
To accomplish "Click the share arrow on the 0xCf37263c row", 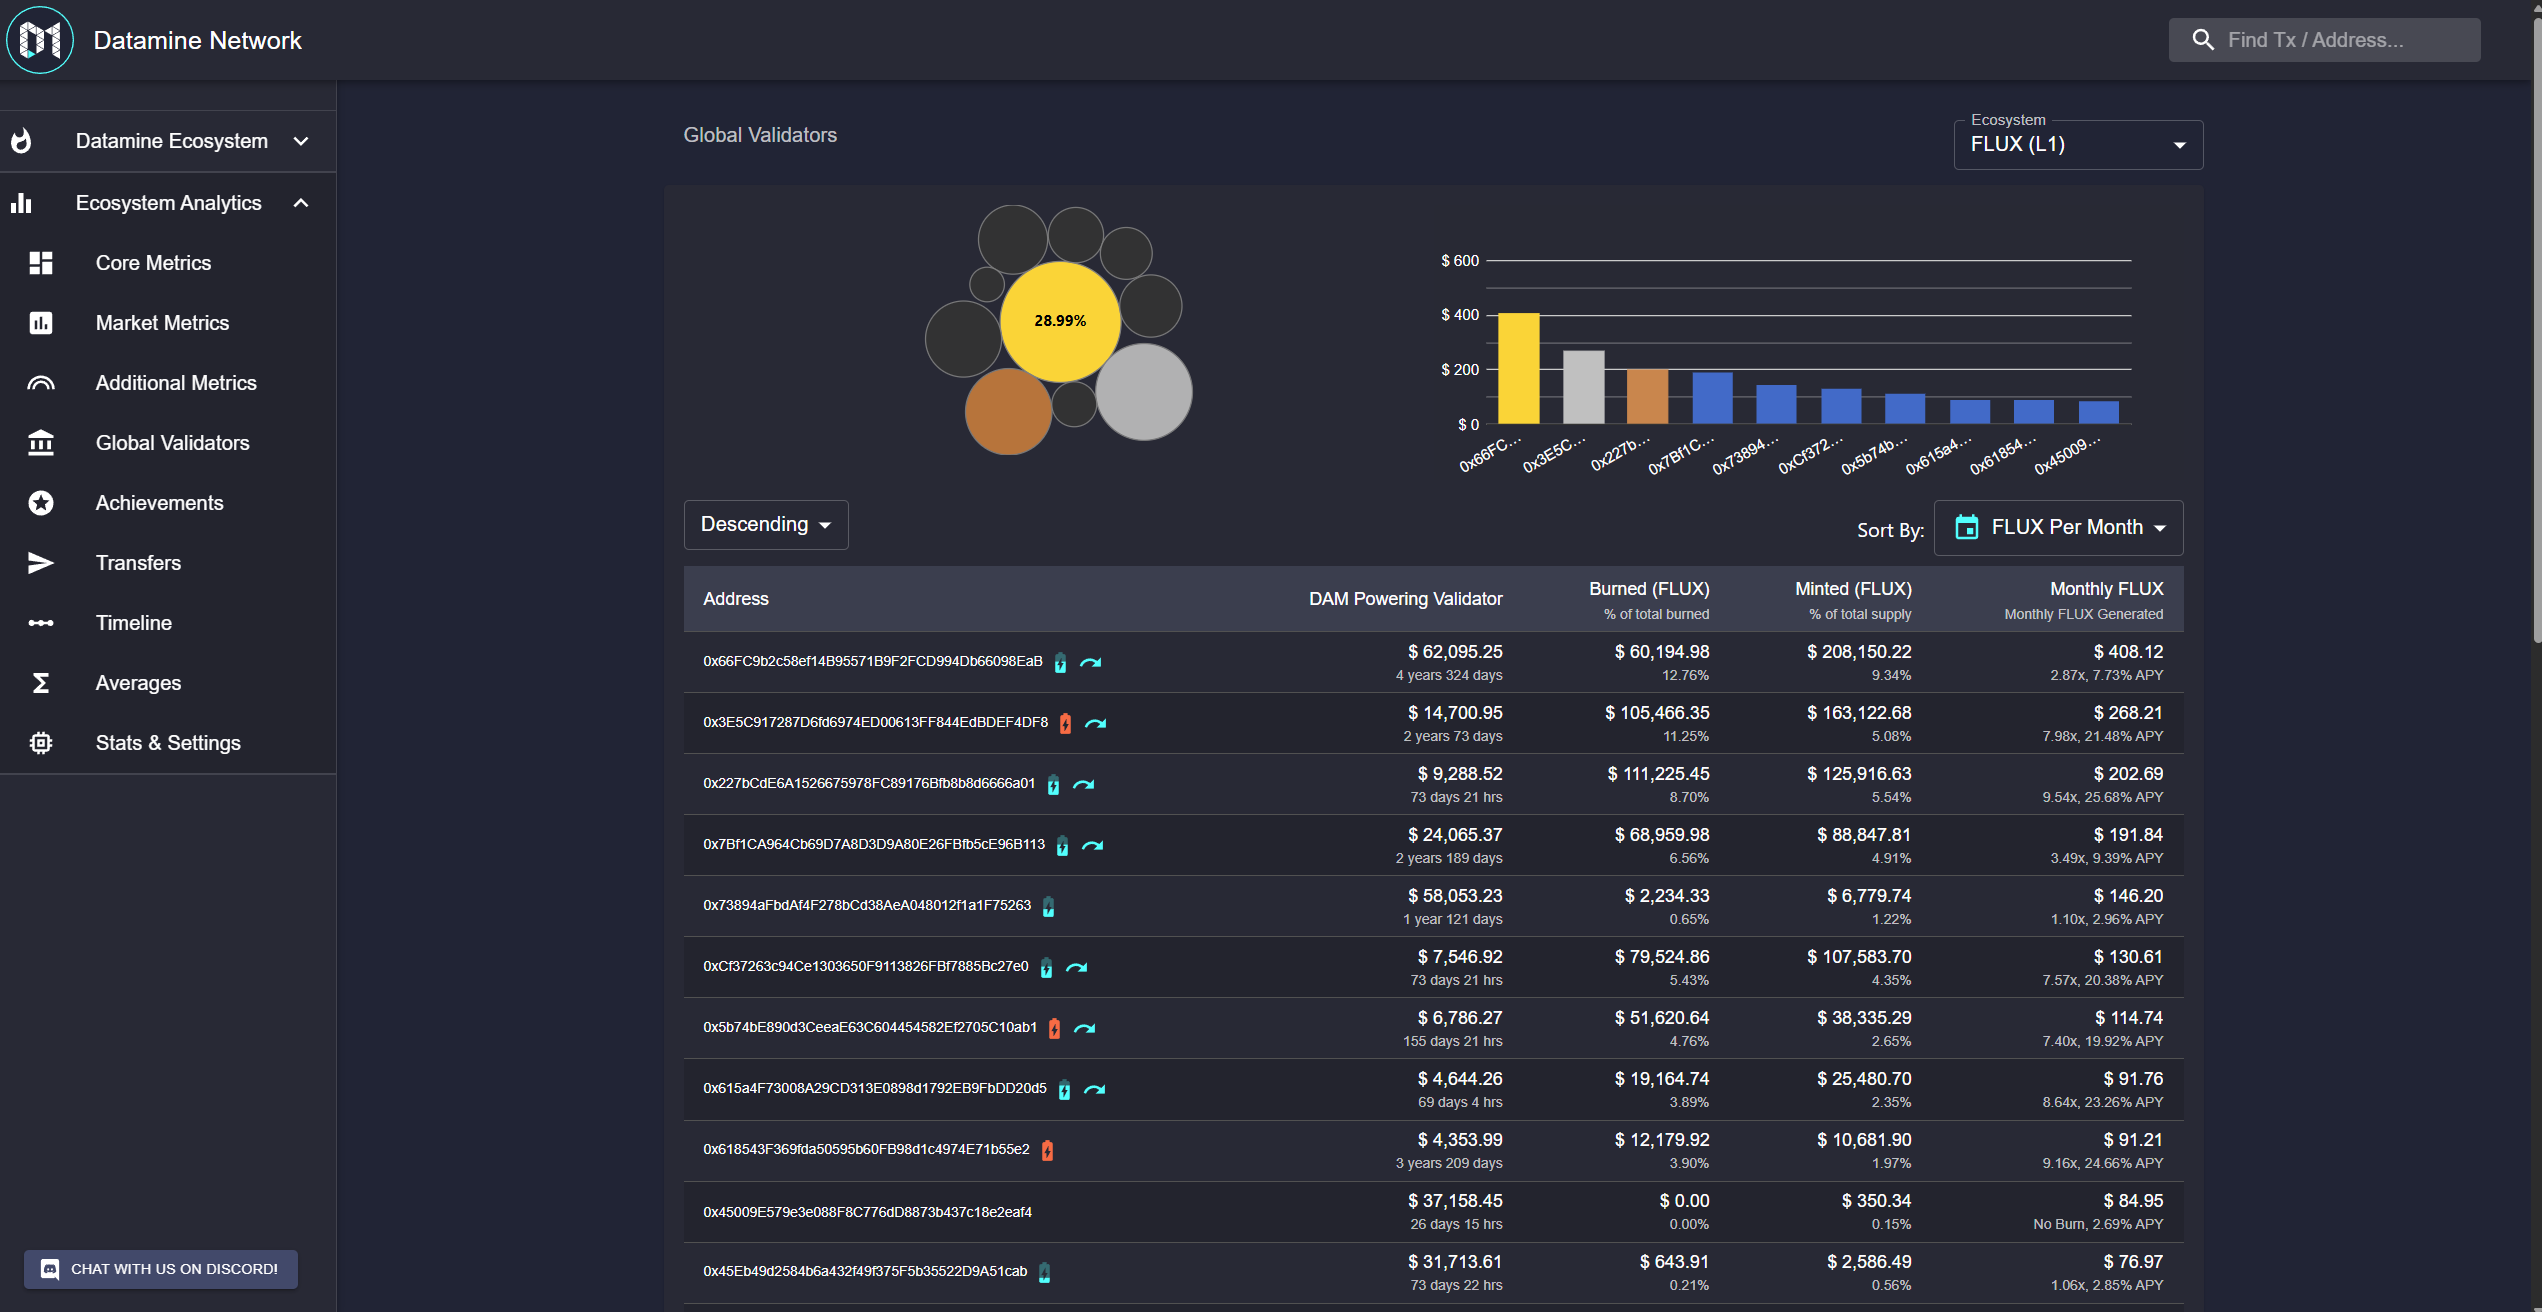I will [x=1077, y=967].
